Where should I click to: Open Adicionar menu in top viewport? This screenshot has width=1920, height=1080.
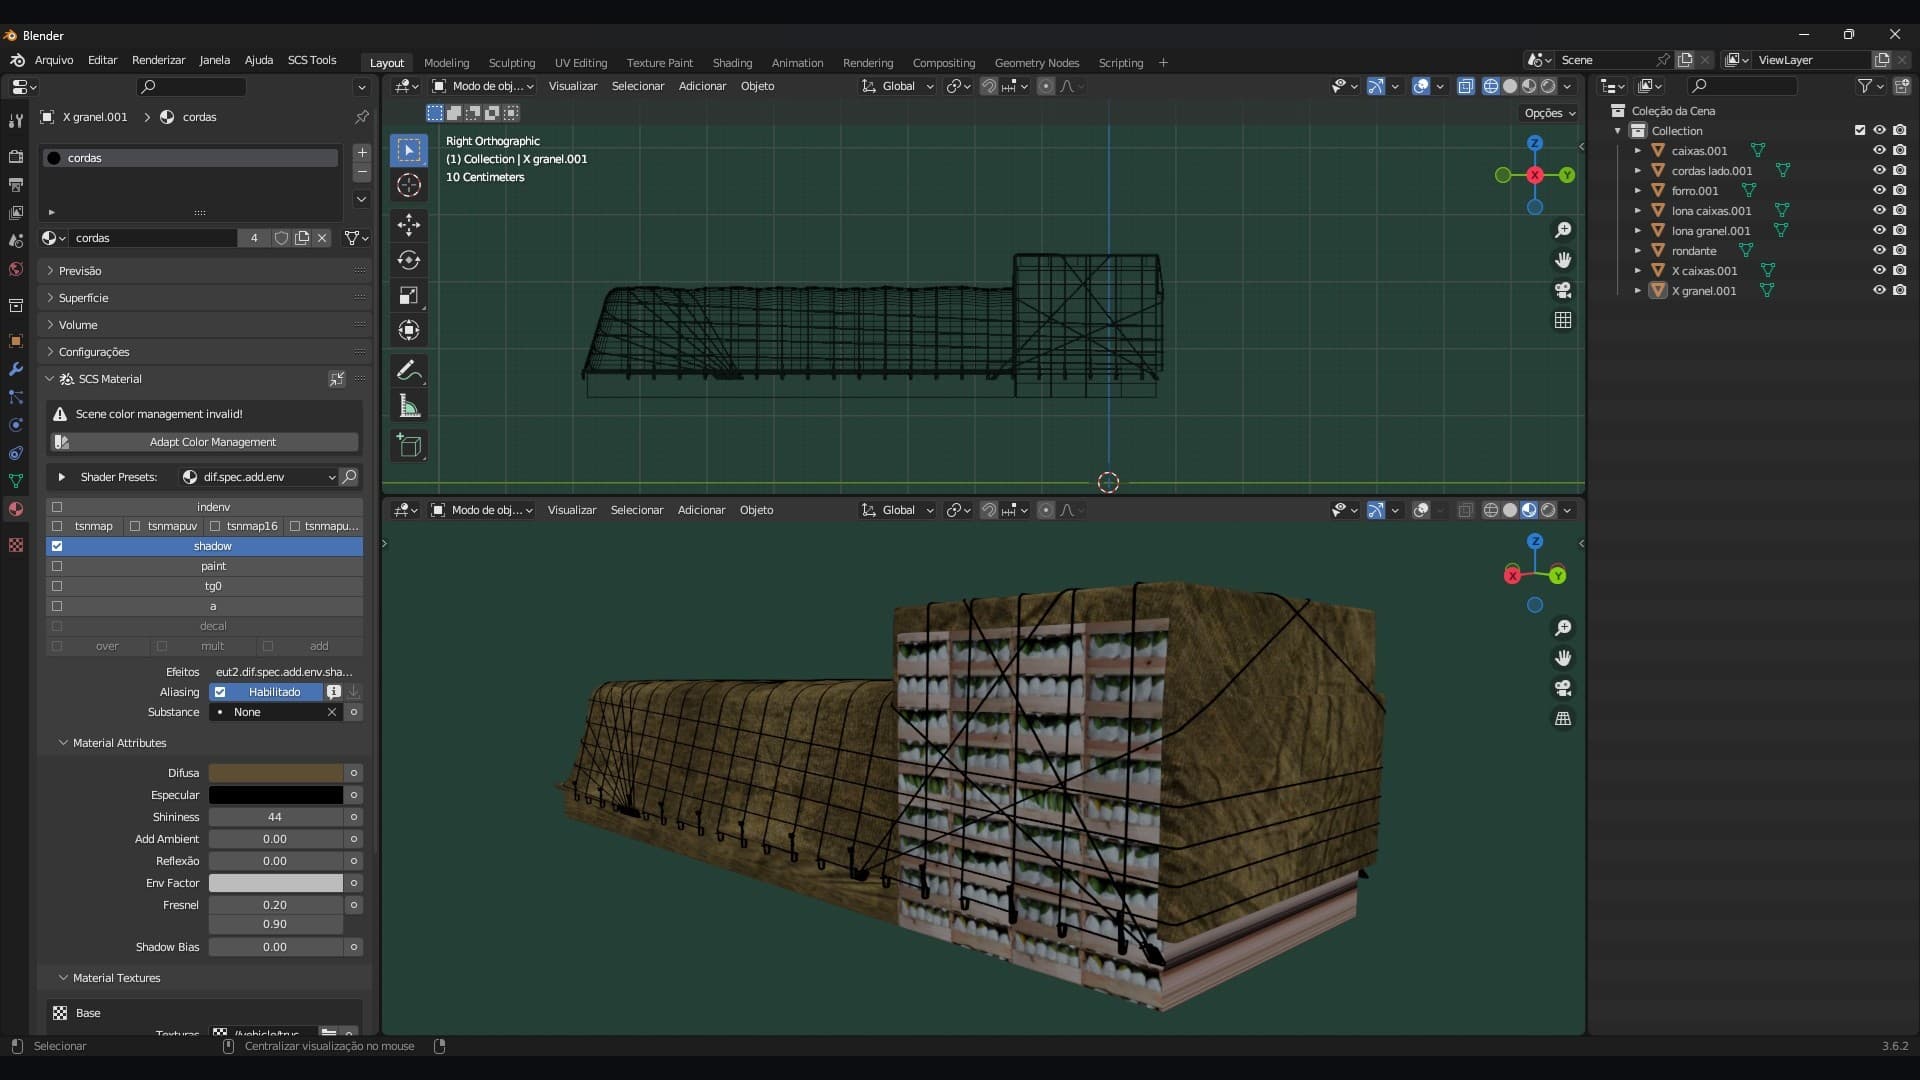coord(702,86)
